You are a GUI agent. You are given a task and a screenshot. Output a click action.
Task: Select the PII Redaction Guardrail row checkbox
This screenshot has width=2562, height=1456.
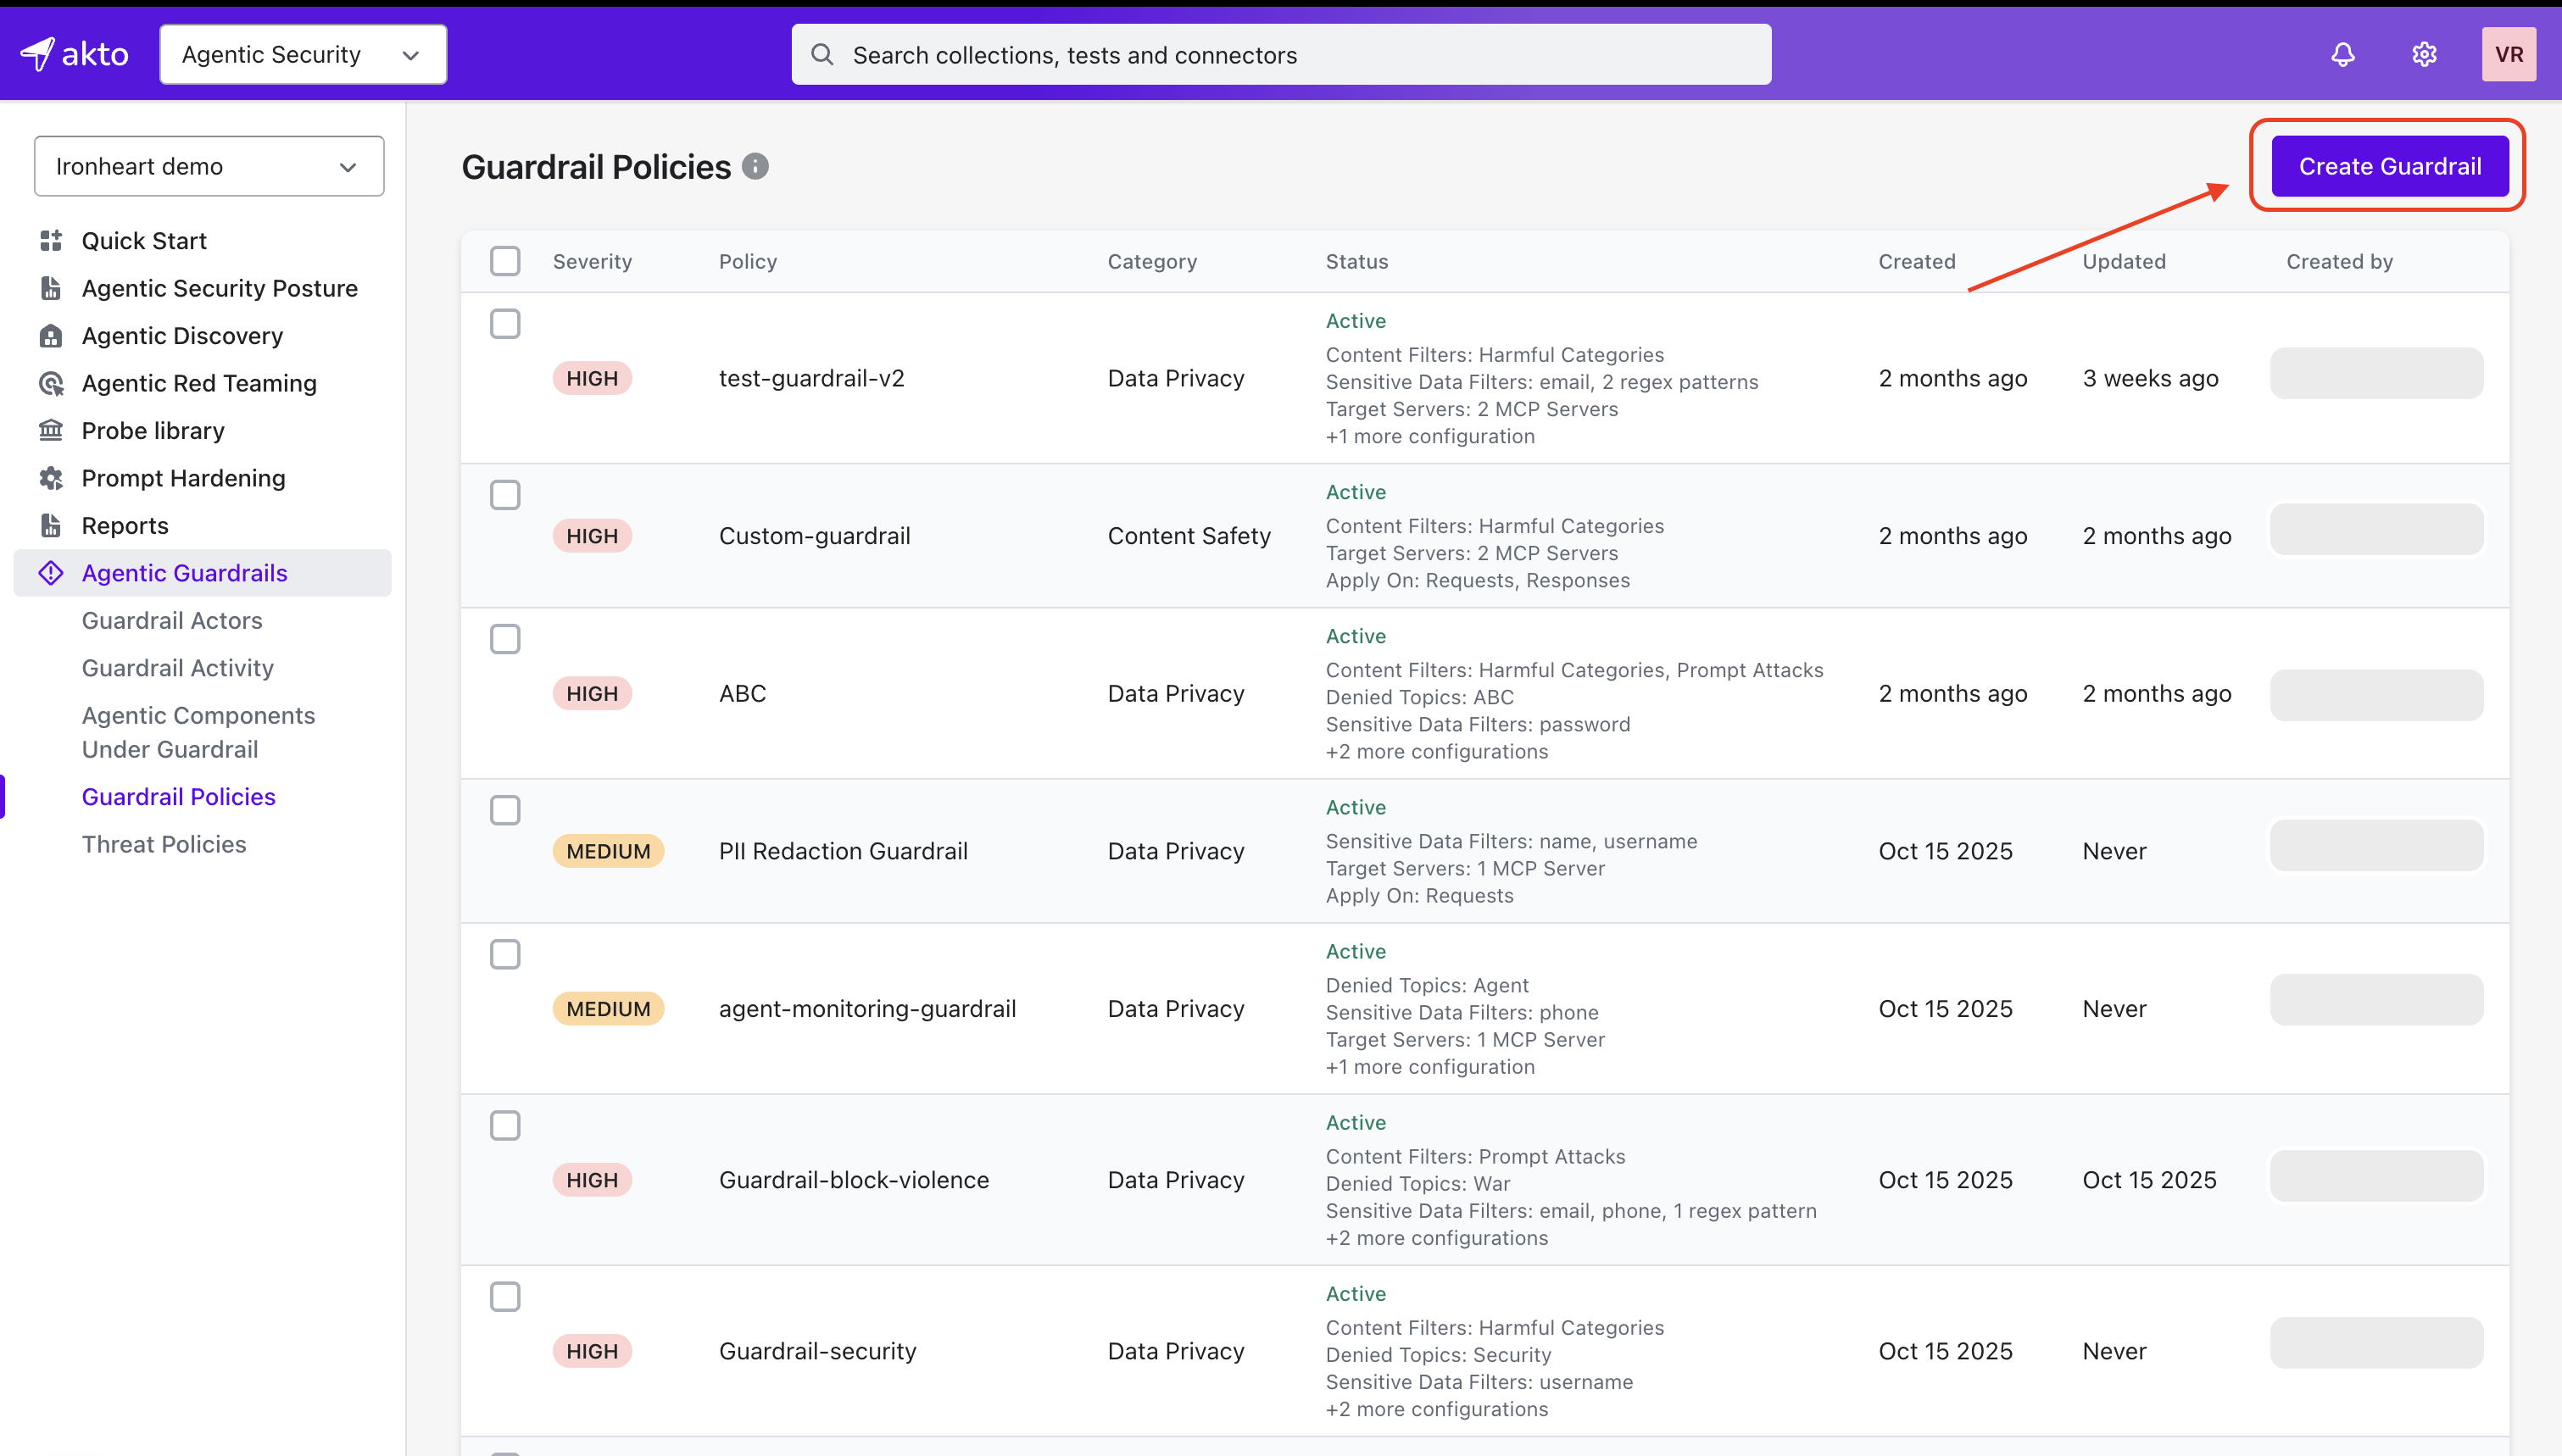[x=505, y=809]
